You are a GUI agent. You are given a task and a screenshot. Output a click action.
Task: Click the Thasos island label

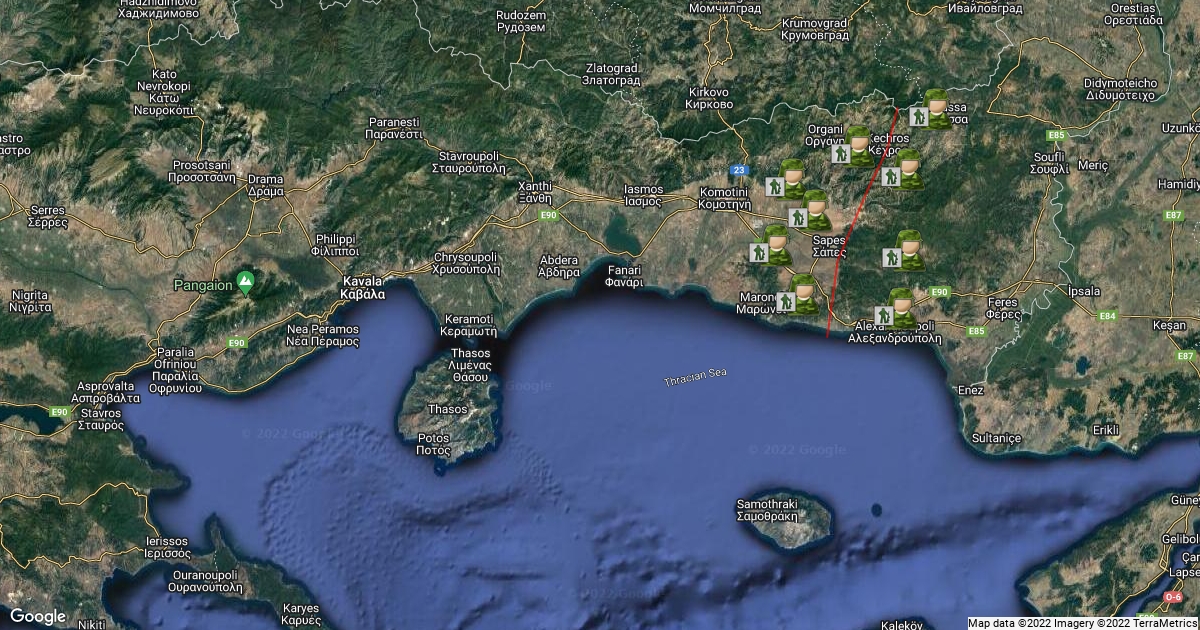[447, 409]
